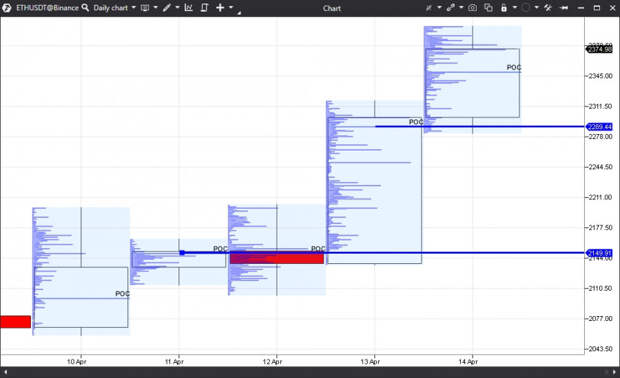
Task: Click the chain link icon
Action: pyautogui.click(x=450, y=8)
